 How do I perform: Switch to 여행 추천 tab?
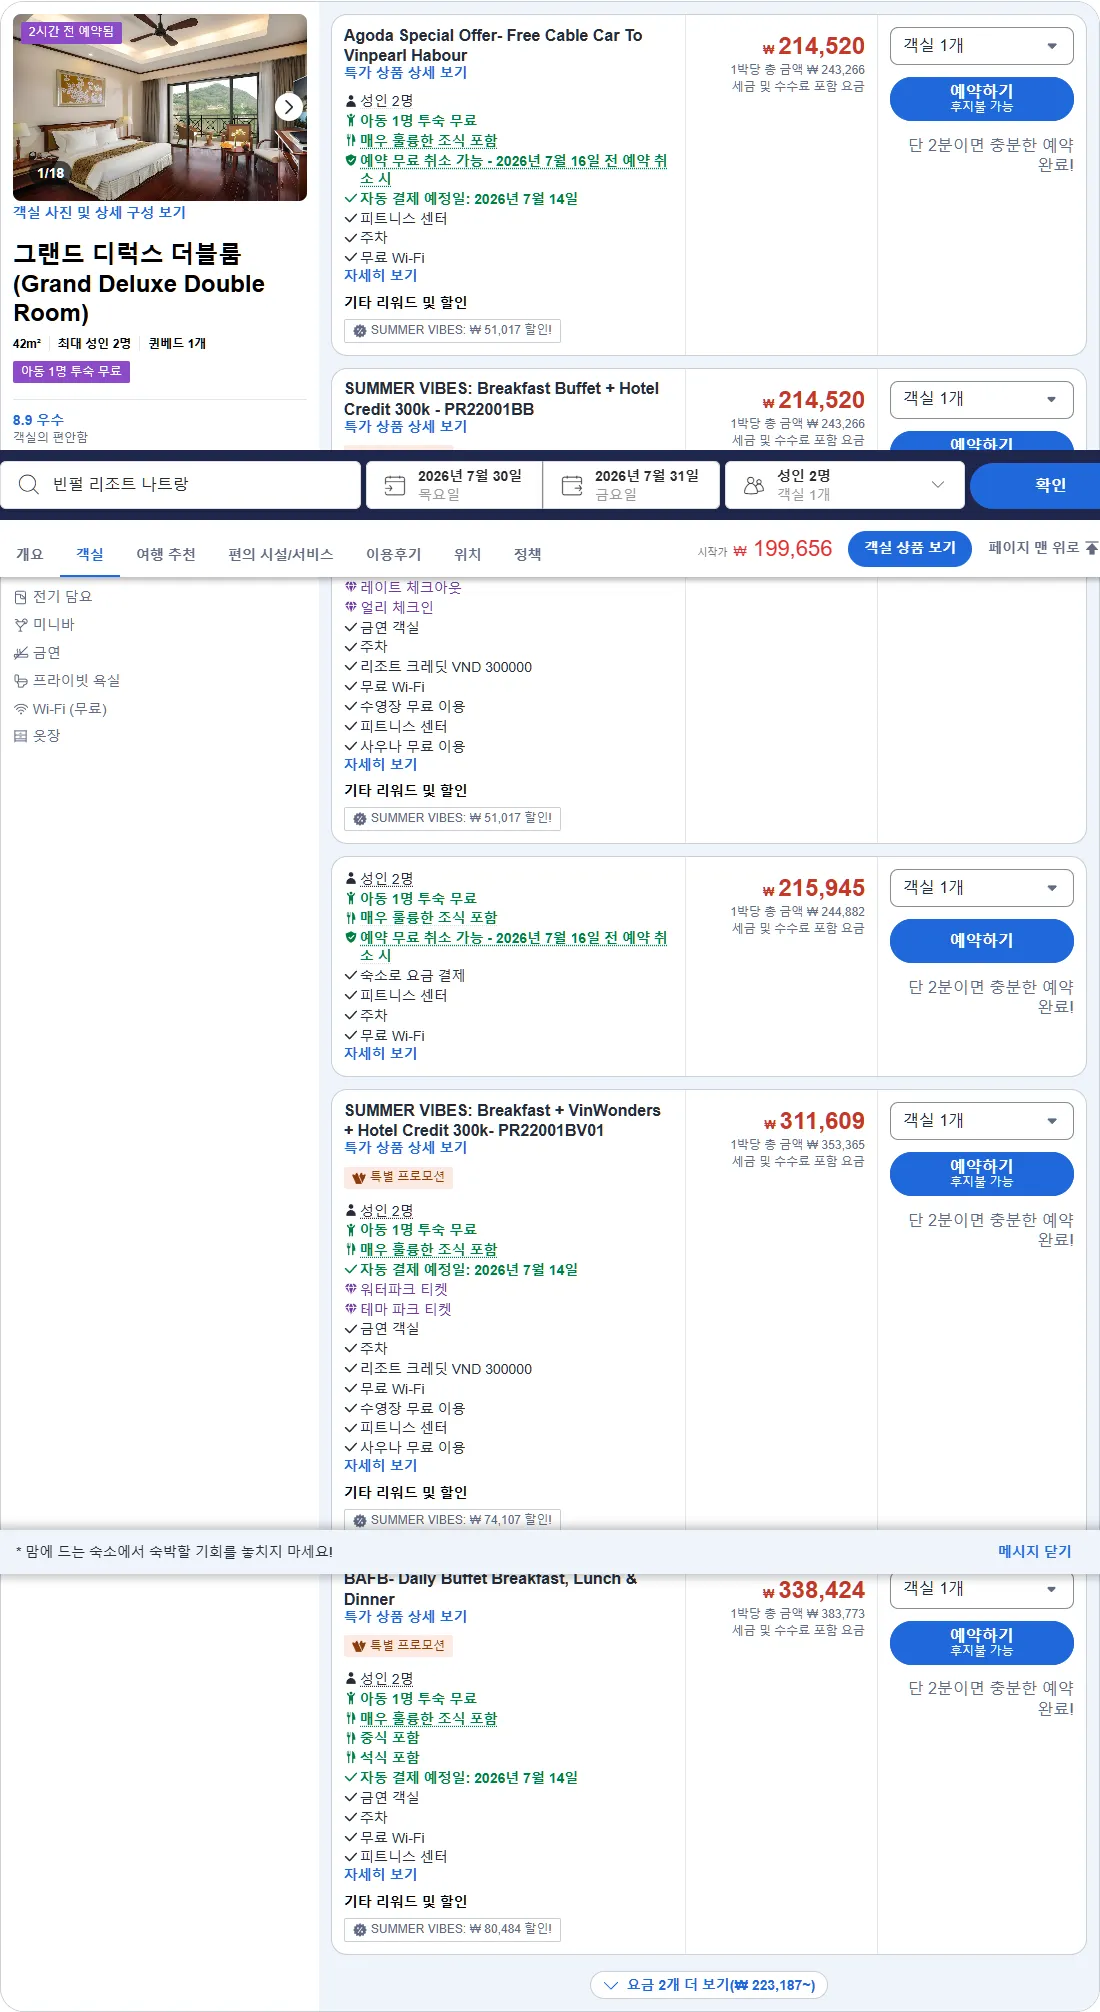(x=166, y=554)
